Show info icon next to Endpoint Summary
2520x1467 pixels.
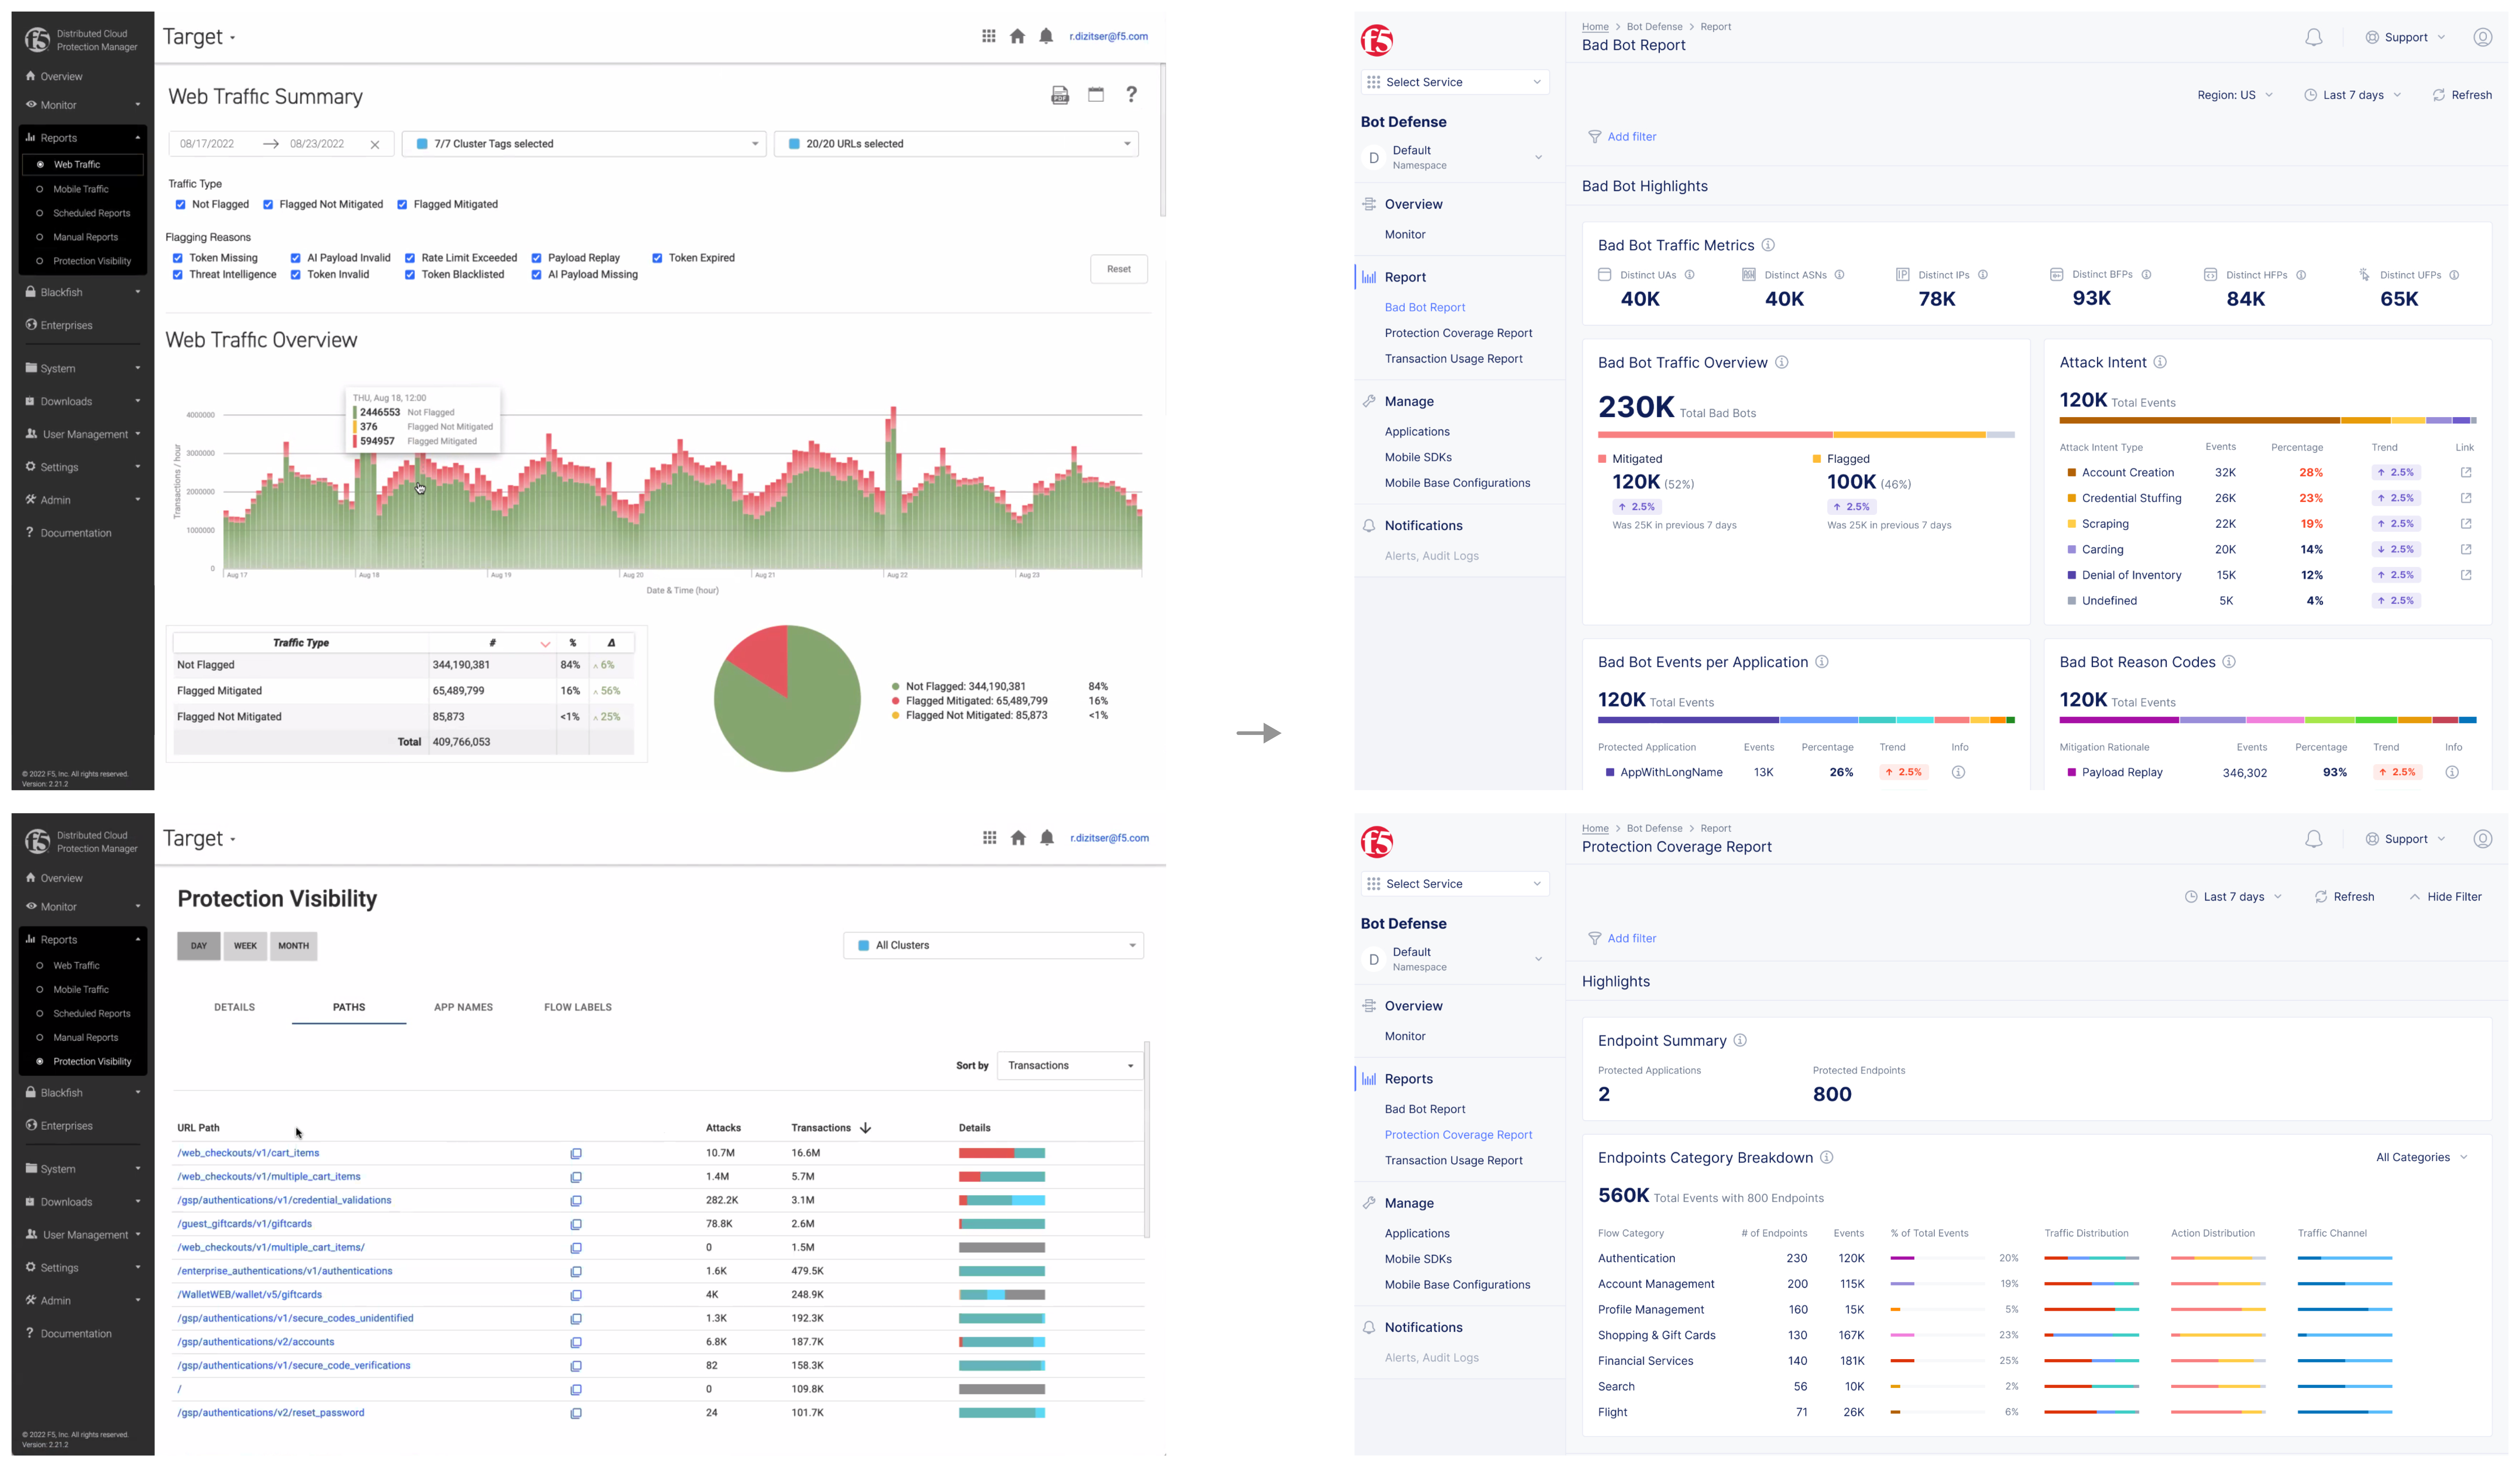(x=1740, y=1040)
